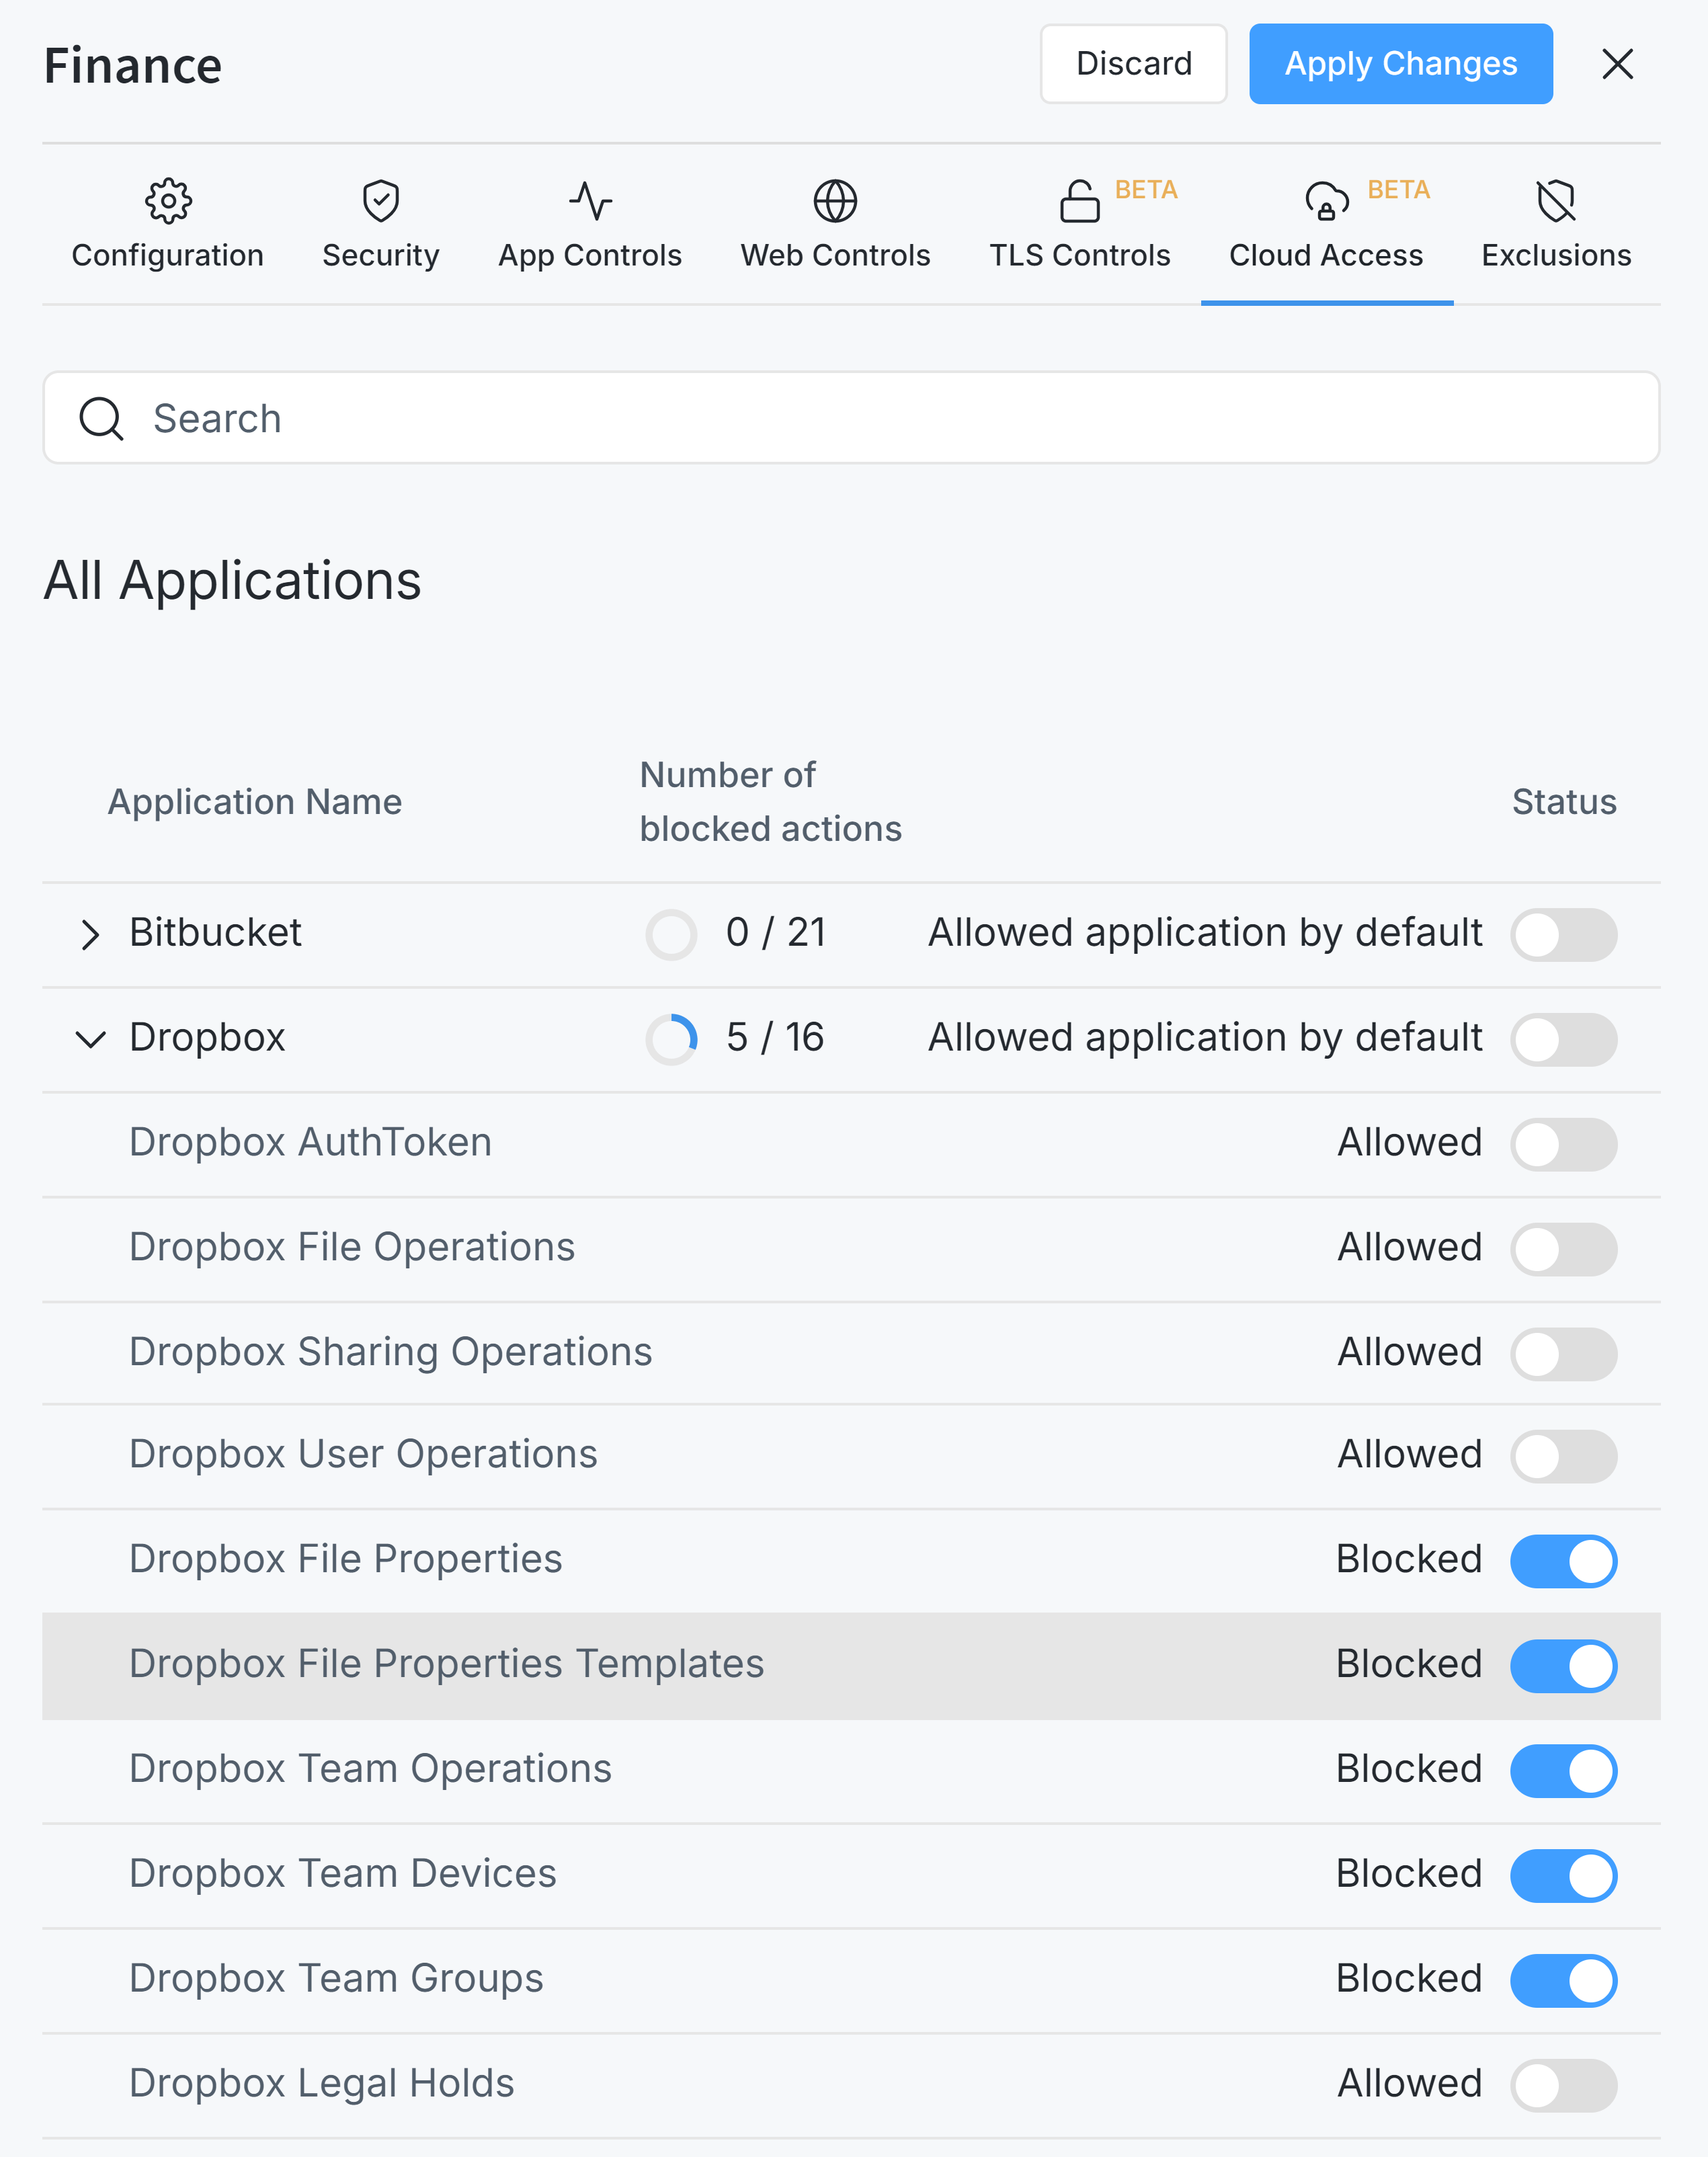This screenshot has width=1708, height=2157.
Task: Click the Cloud Access cloud-lock icon
Action: [1327, 201]
